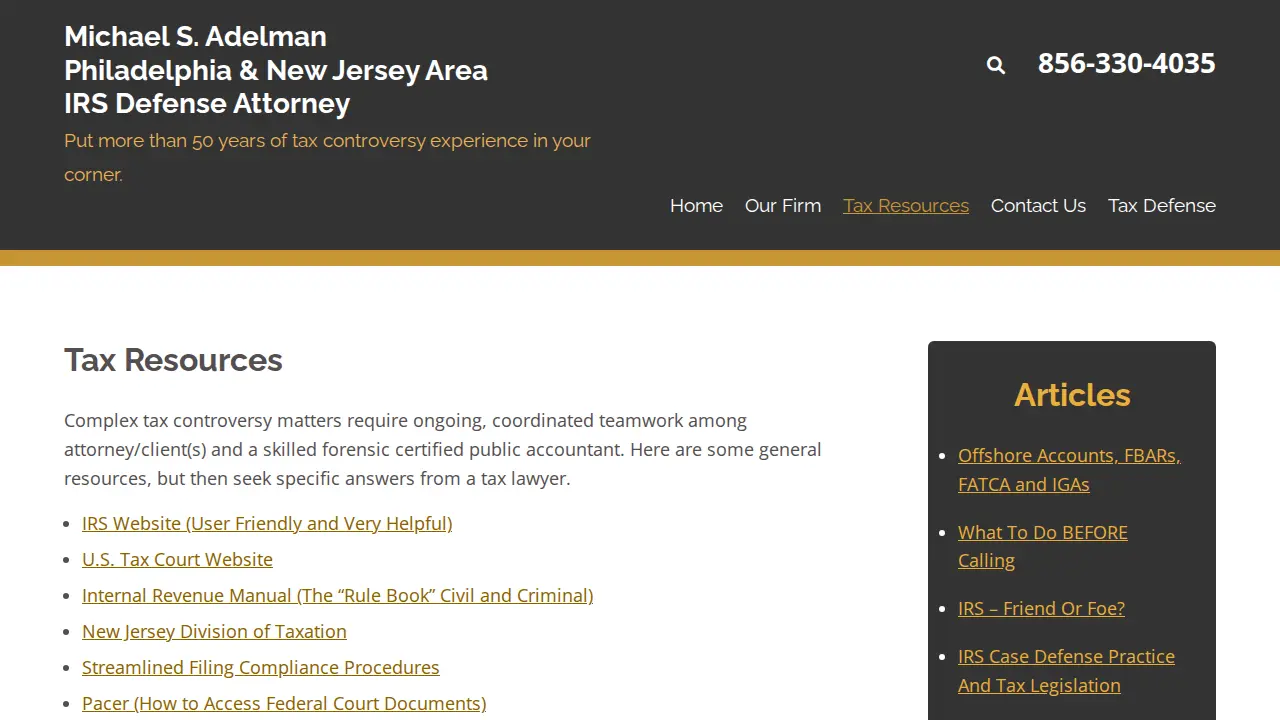Viewport: 1280px width, 720px height.
Task: Click the Pacer federal court documents link
Action: (284, 703)
